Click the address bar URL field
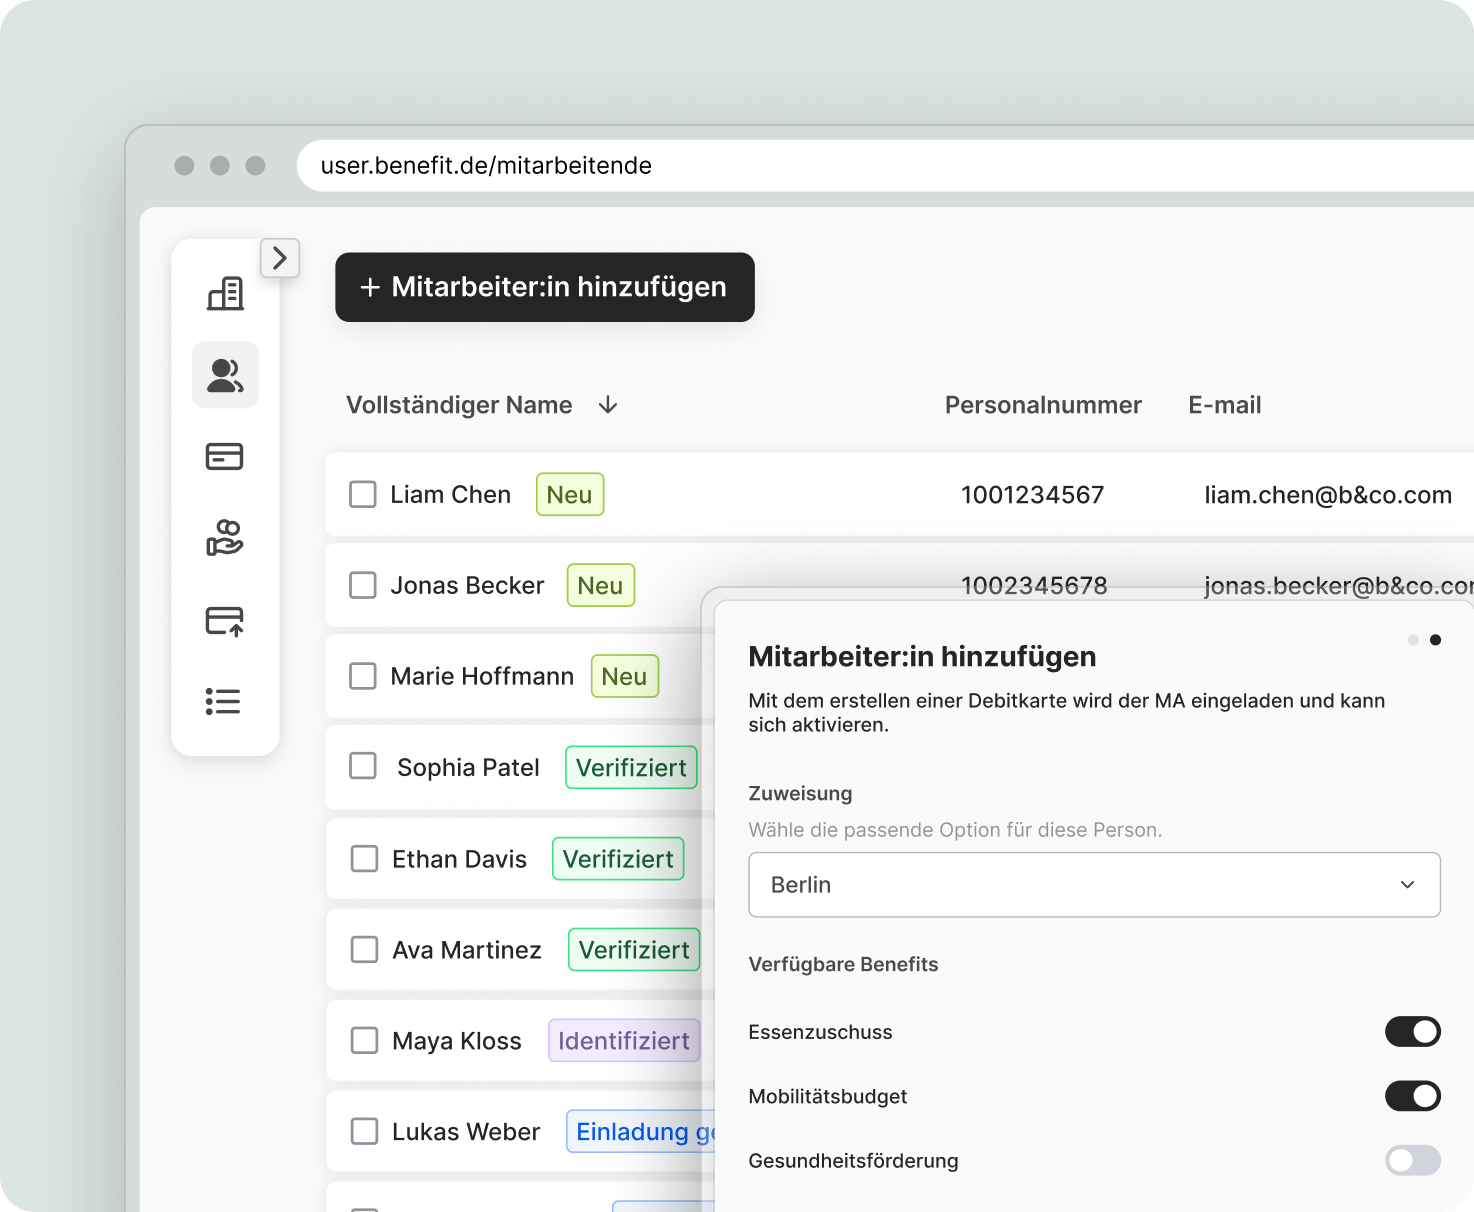The image size is (1474, 1212). click(x=885, y=165)
